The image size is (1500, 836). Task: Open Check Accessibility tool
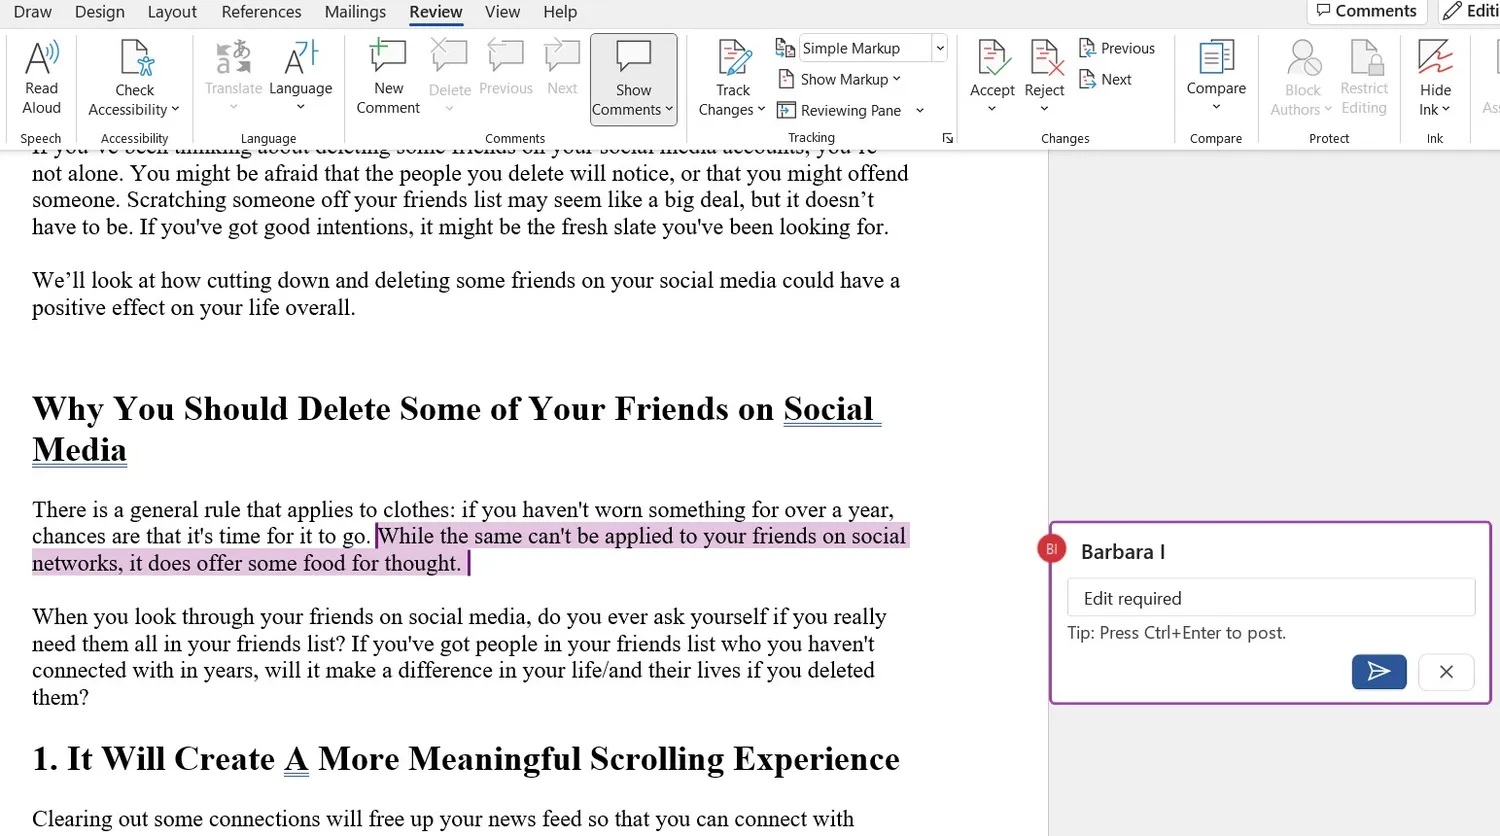(134, 60)
